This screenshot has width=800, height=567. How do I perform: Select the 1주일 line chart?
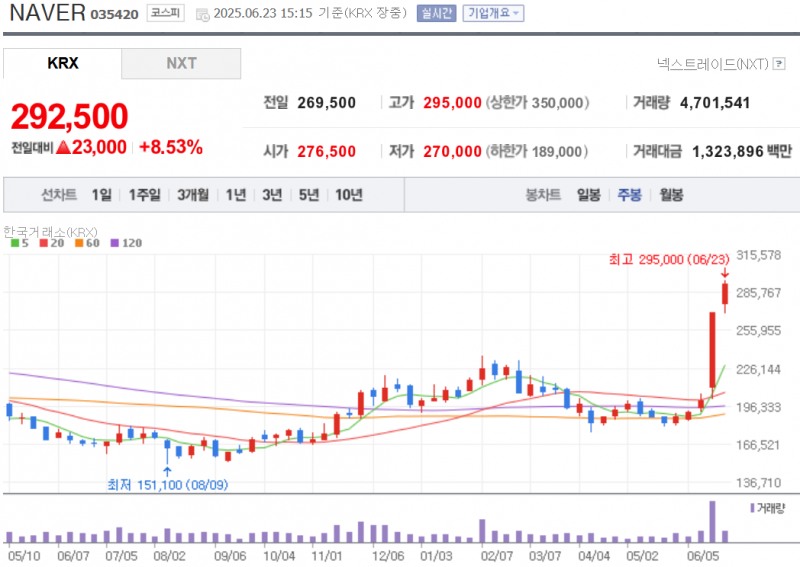pos(144,194)
